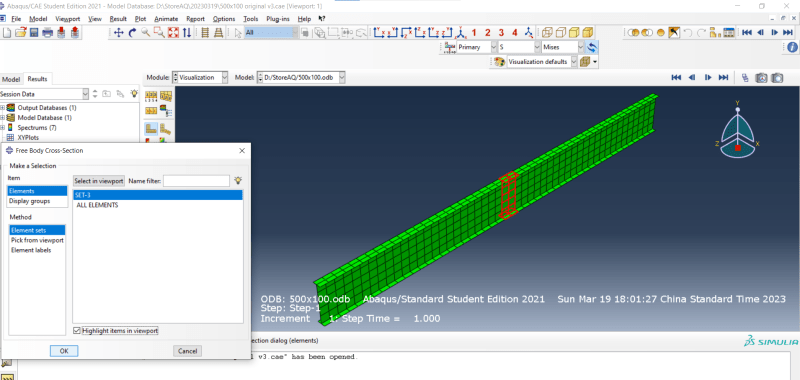Image resolution: width=800 pixels, height=380 pixels.
Task: Click the Box Zoom view tool
Action: (x=159, y=33)
